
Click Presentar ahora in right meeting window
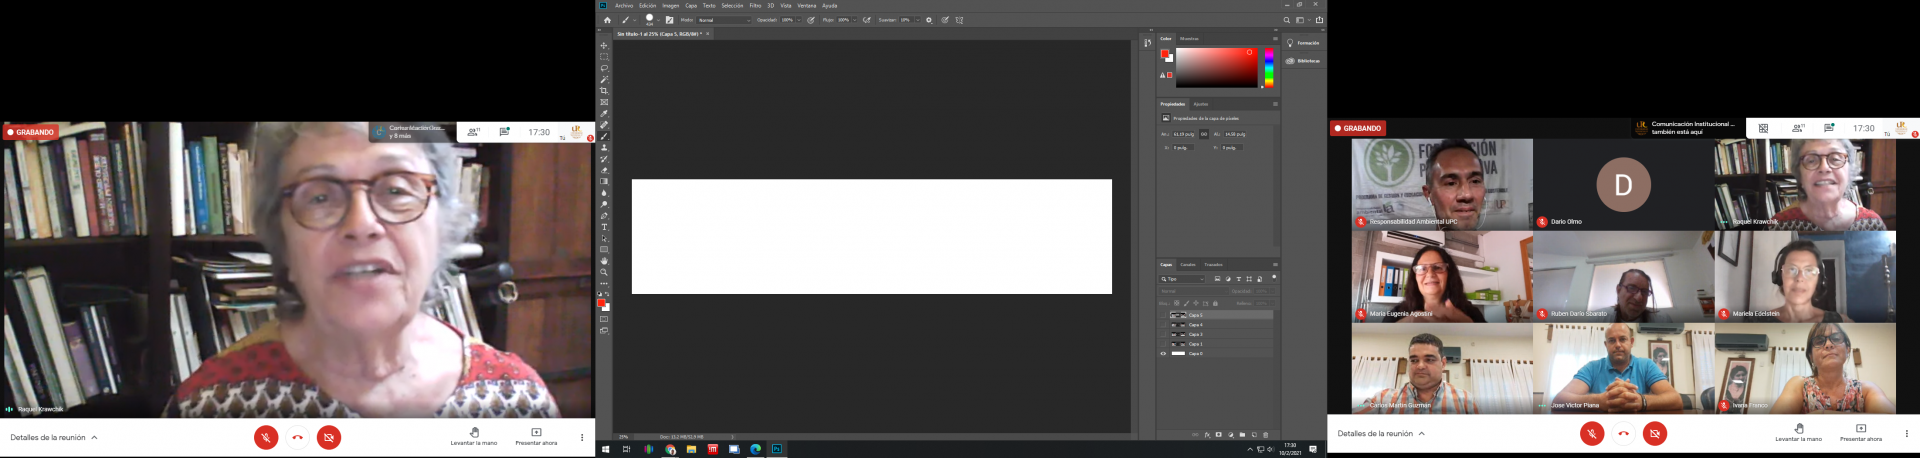tap(1860, 433)
